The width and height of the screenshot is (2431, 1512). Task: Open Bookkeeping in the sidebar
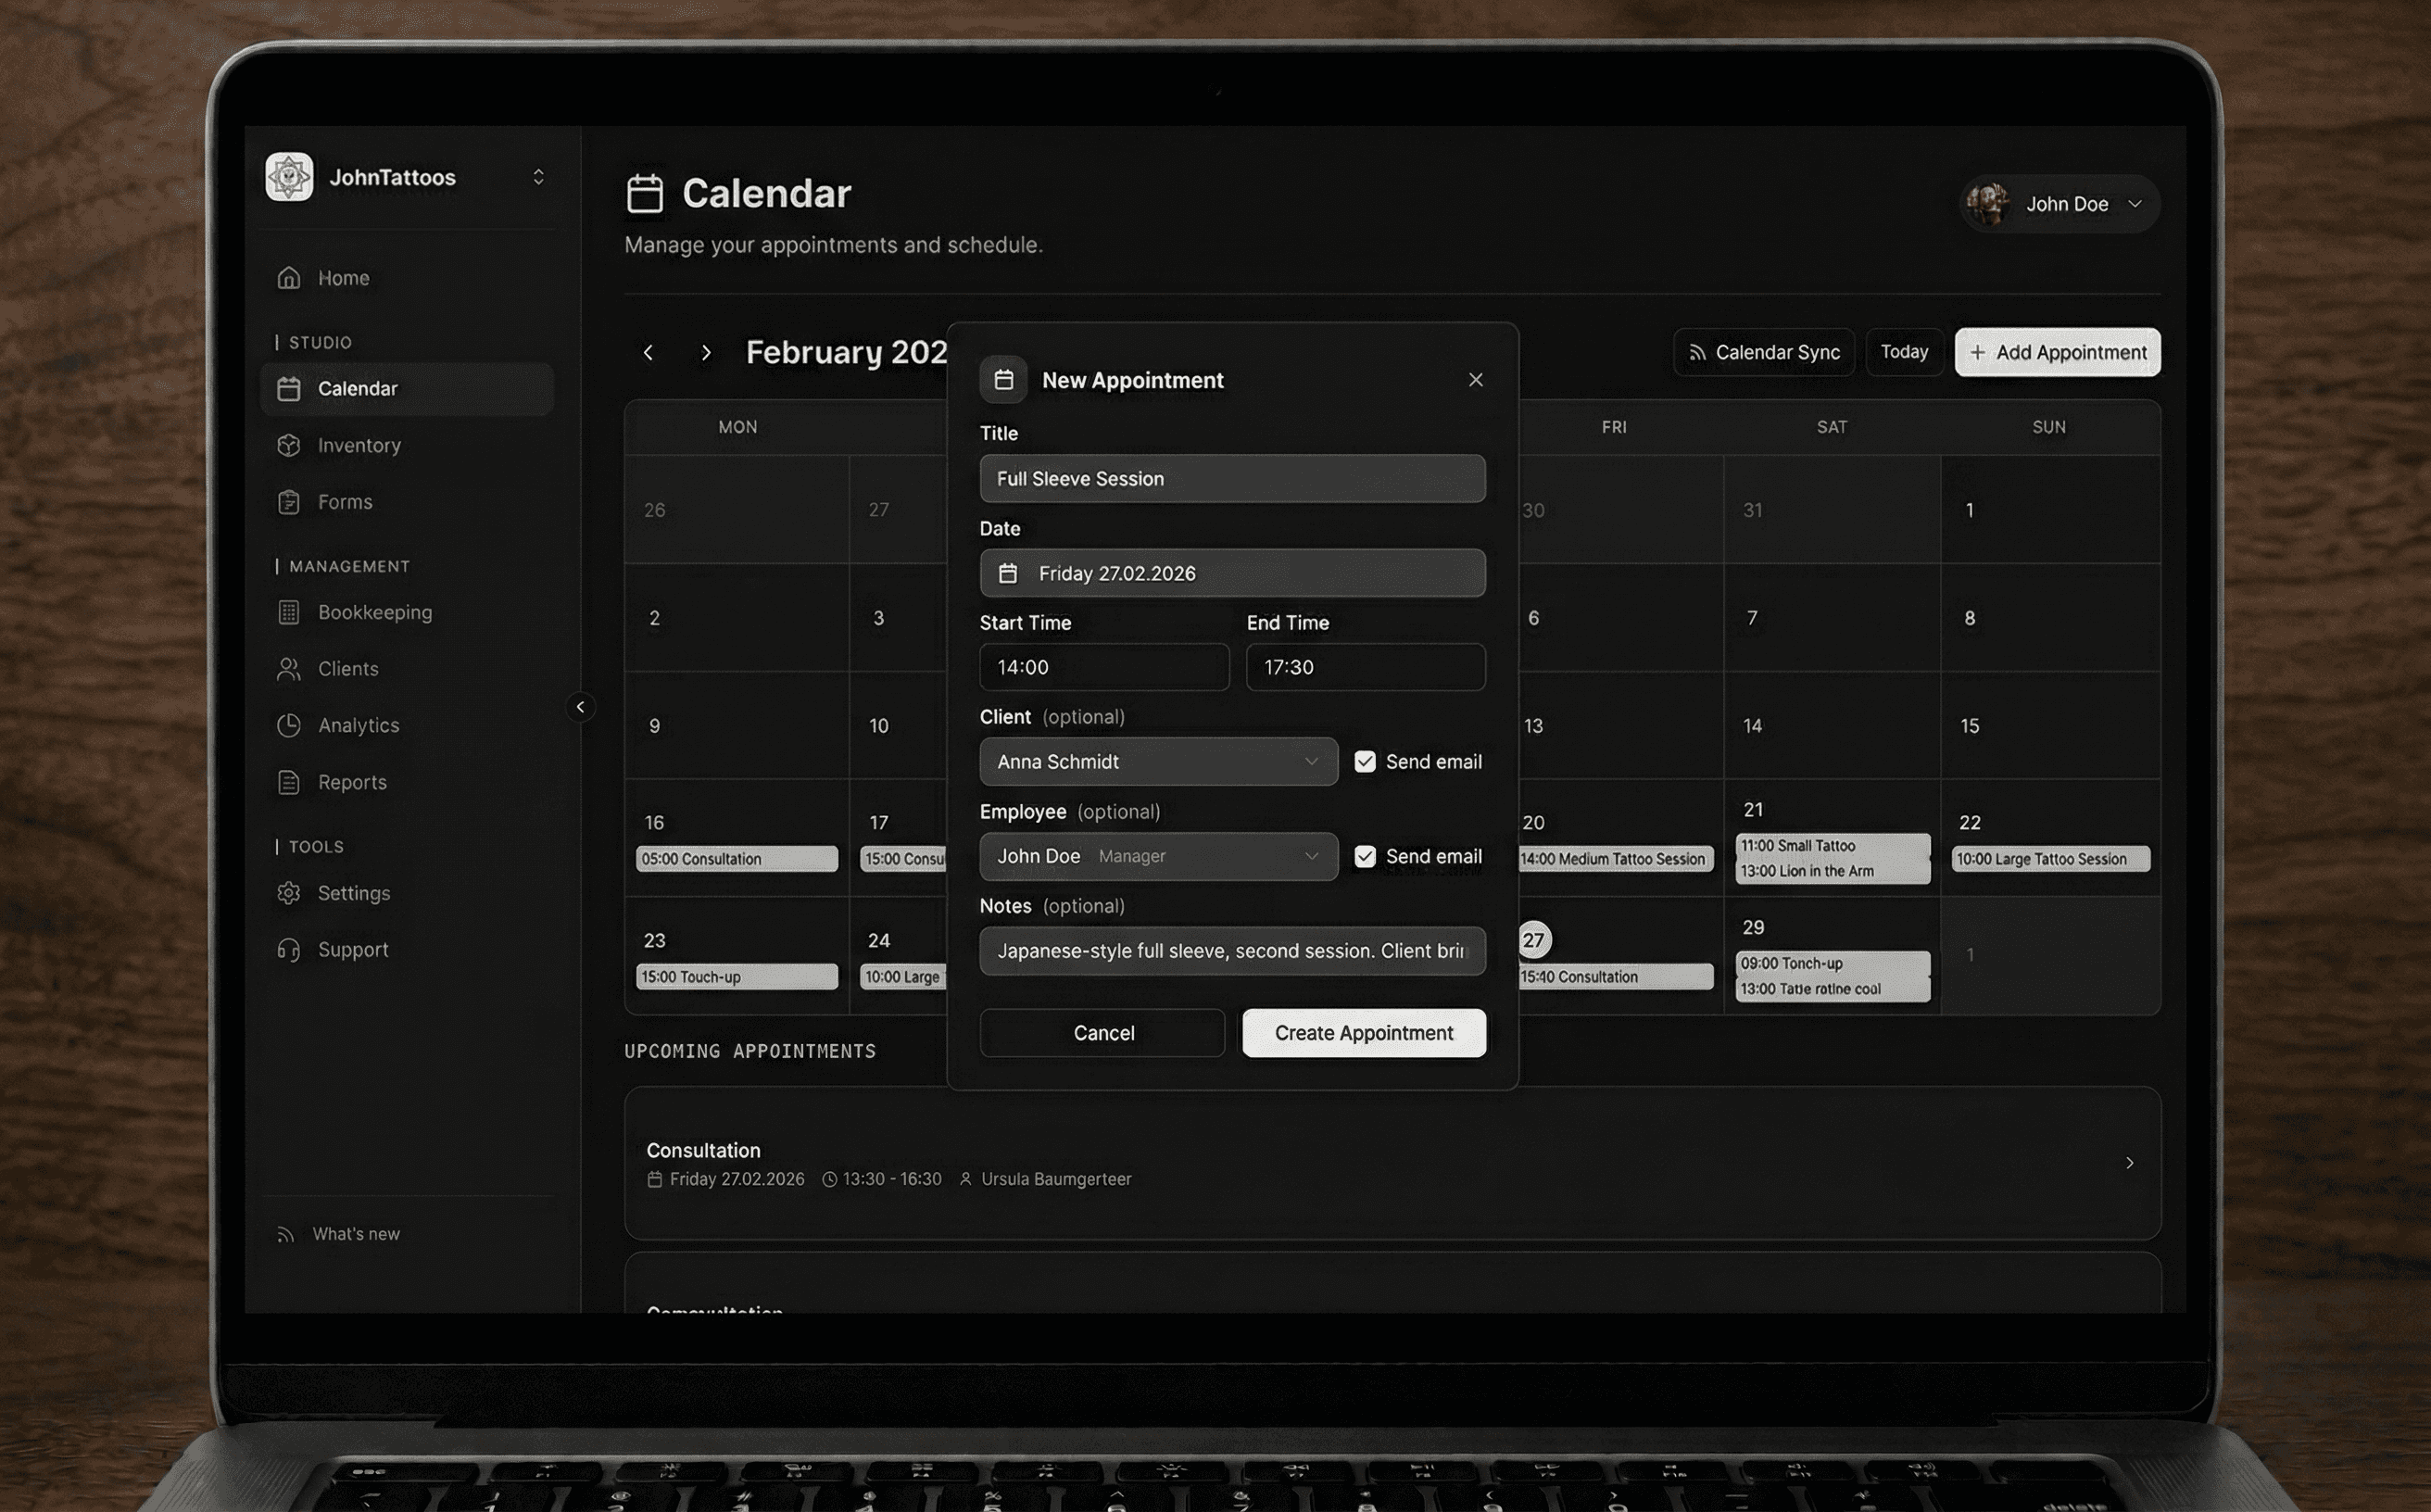(374, 612)
